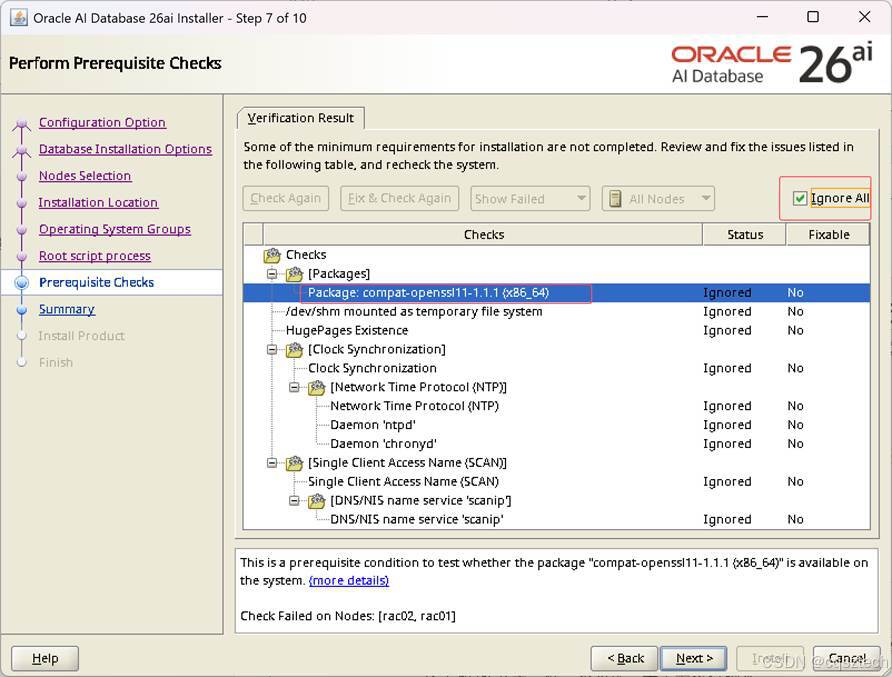Toggle the Ignore All checkbox

point(799,198)
